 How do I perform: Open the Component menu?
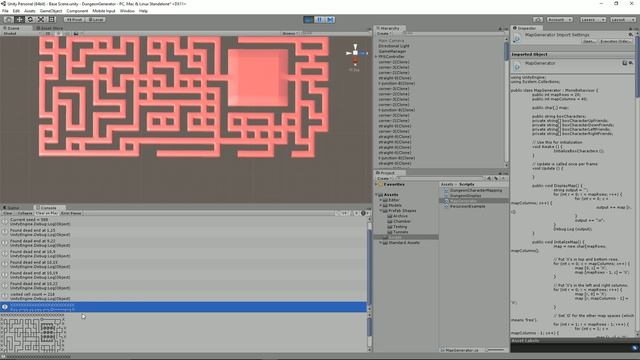77,11
